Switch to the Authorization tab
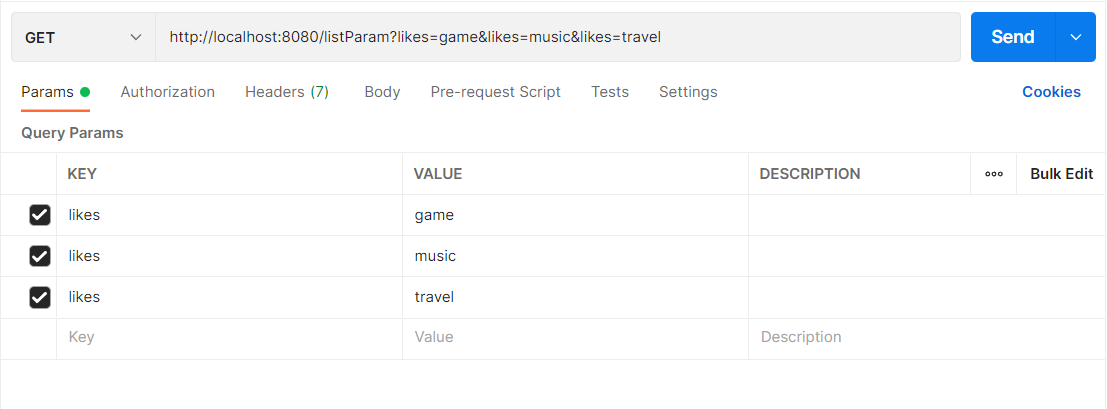1107x409 pixels. [167, 92]
